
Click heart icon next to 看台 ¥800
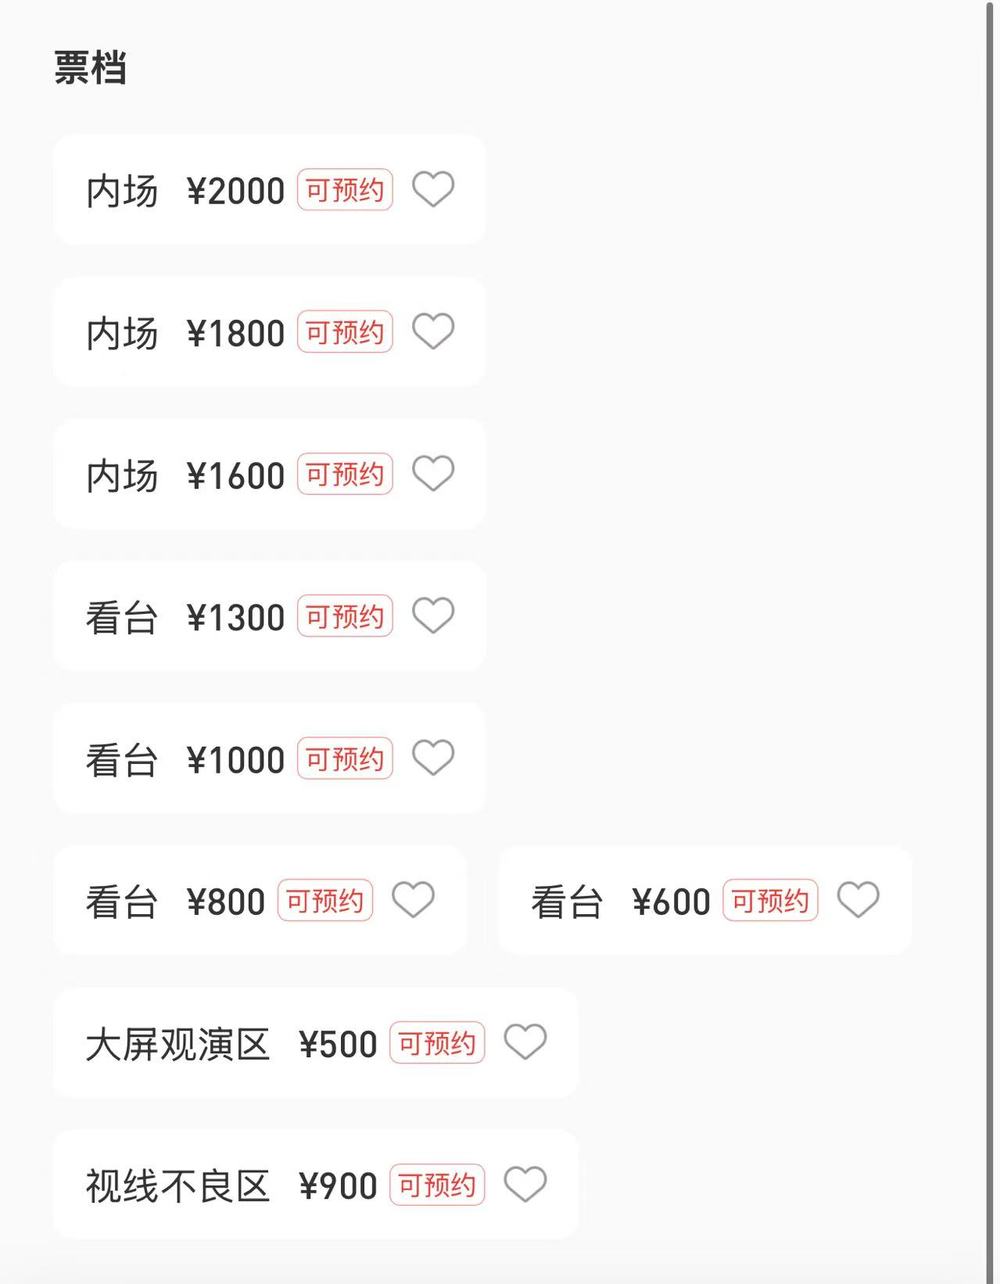click(x=413, y=900)
